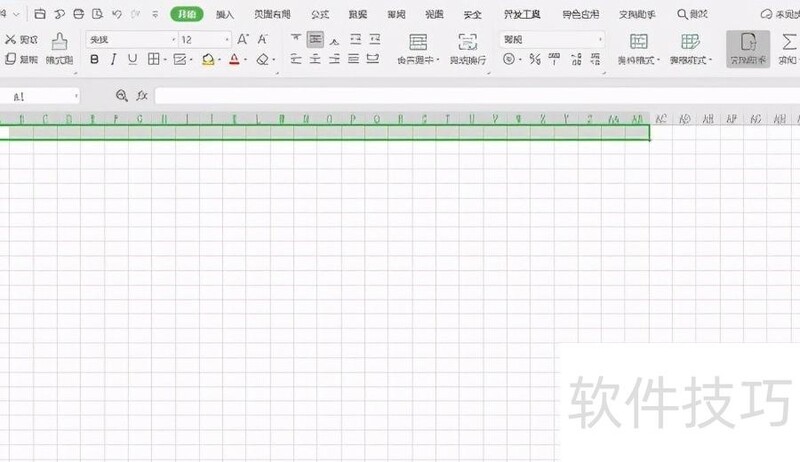Click the eraser clear icon
Screen dimensions: 800x462
(x=262, y=60)
